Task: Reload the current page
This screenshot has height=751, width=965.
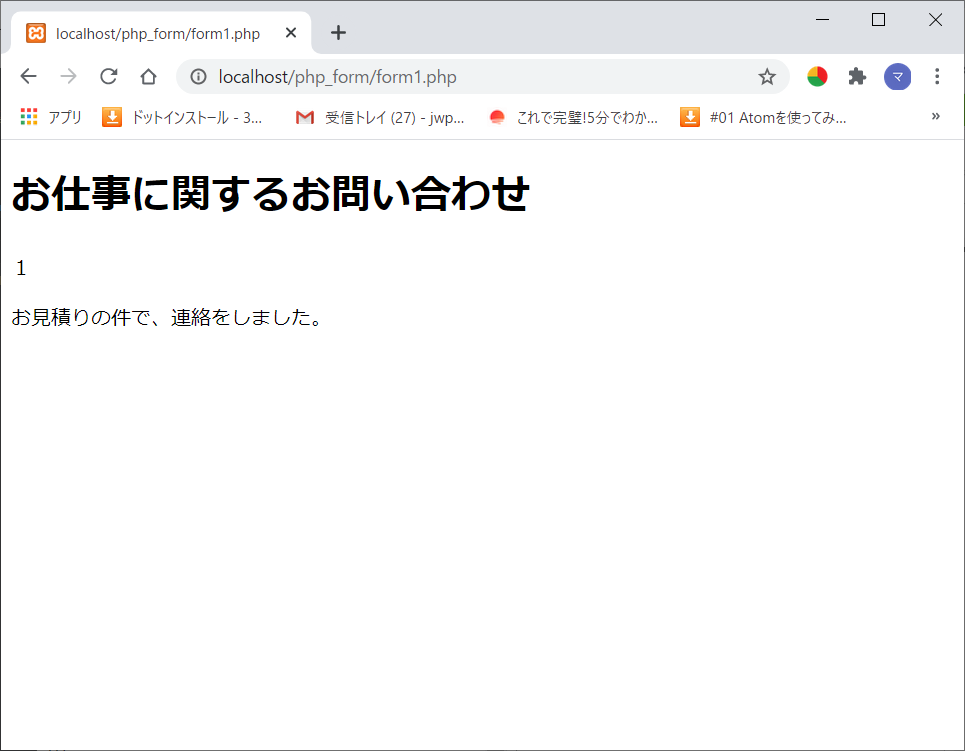Action: (109, 76)
